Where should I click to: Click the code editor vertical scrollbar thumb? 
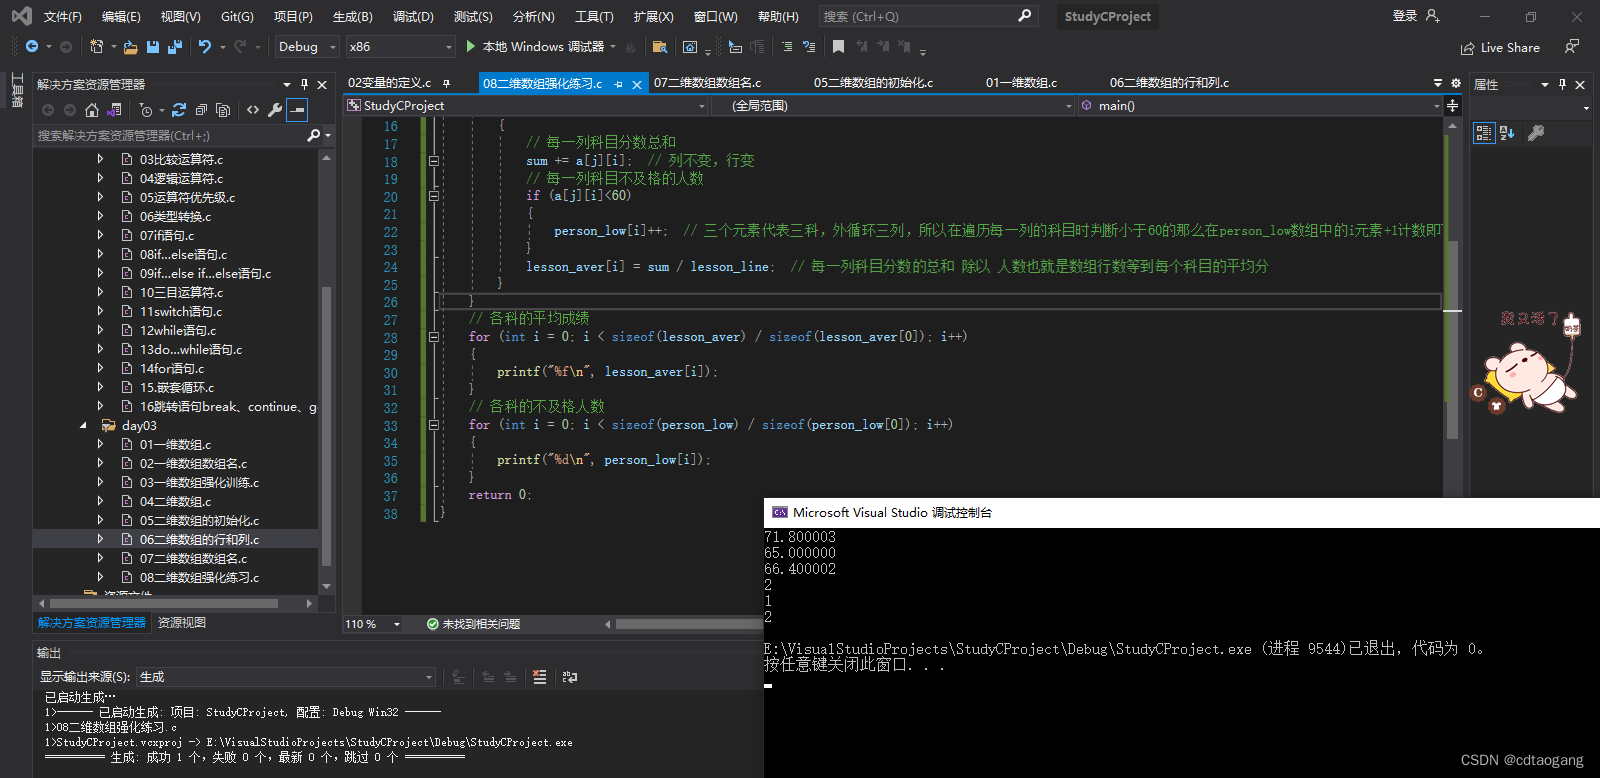coord(1452,340)
